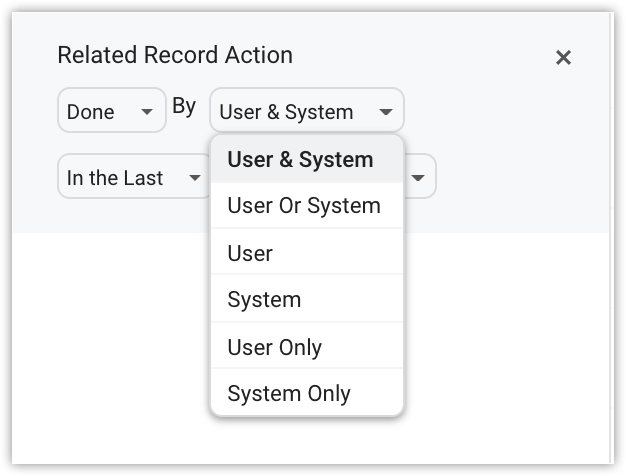Screen dimensions: 626x476
Task: Click the caret arrow beside Done
Action: point(147,111)
